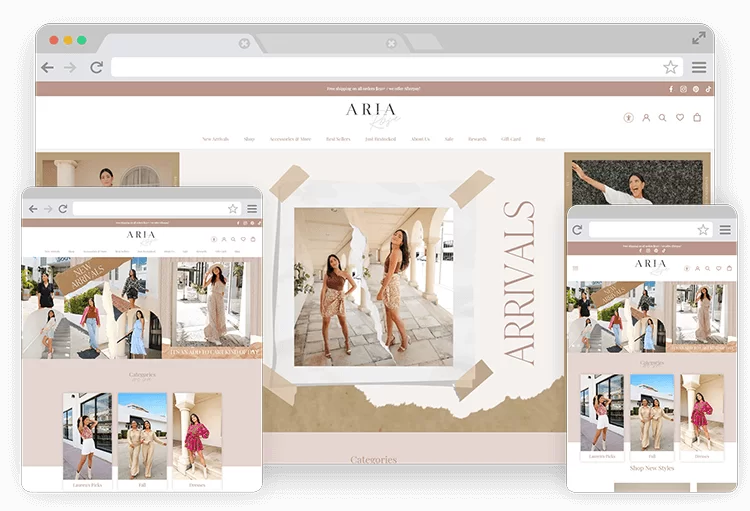Click the address bar of the desktop browser
The height and width of the screenshot is (511, 750).
(385, 67)
